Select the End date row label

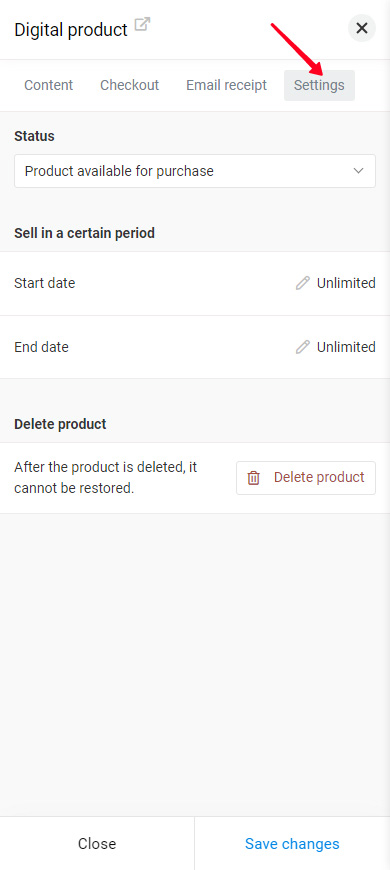coord(41,347)
